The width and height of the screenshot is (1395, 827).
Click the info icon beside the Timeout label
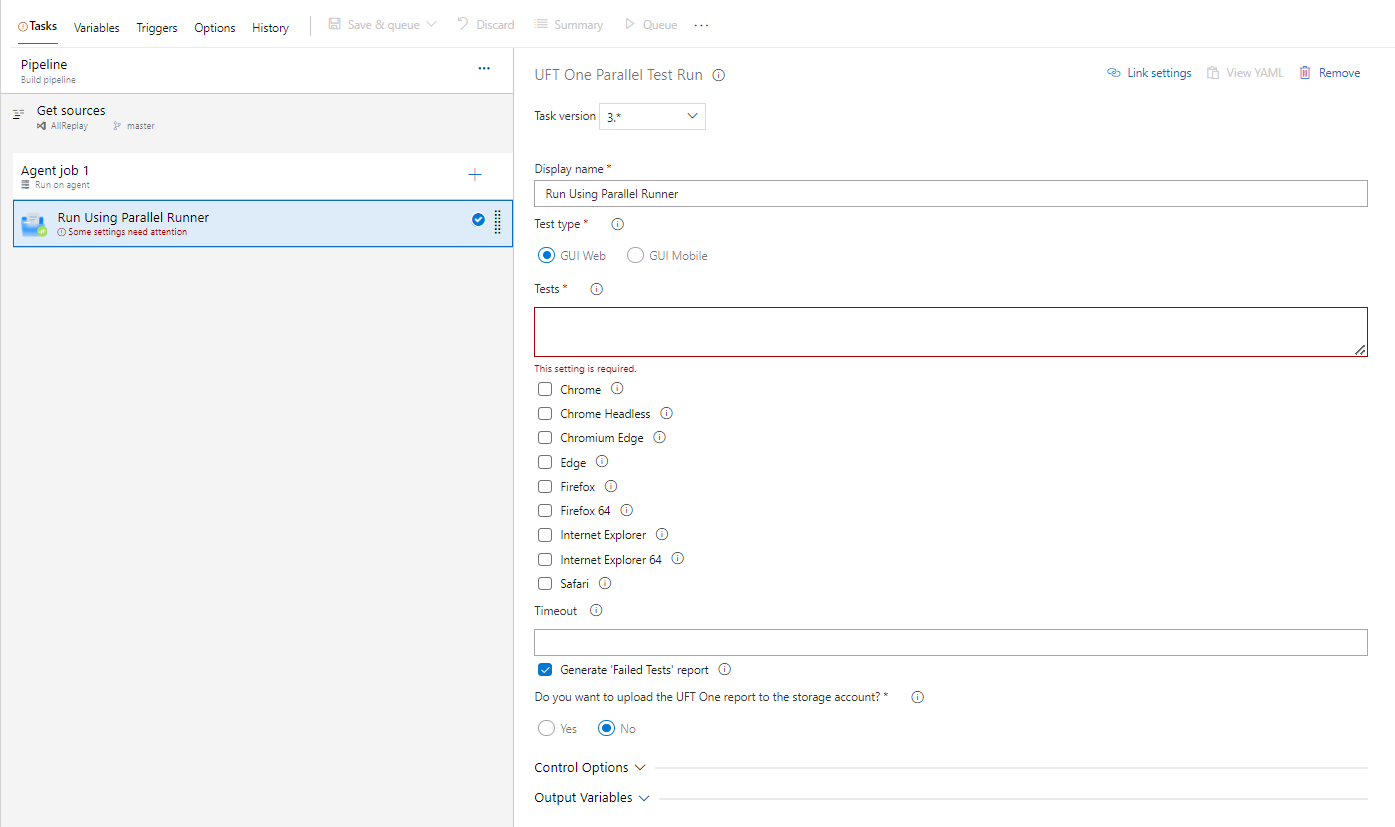tap(596, 610)
